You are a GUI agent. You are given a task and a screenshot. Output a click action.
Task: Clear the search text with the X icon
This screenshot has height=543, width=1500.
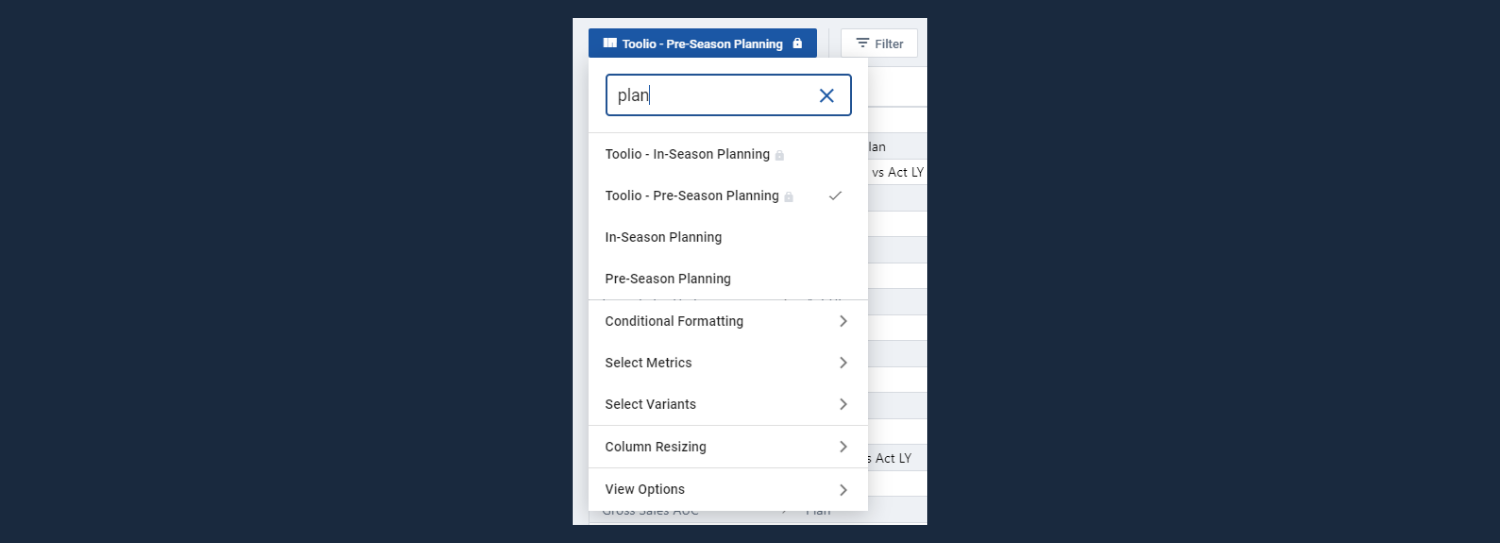coord(826,96)
